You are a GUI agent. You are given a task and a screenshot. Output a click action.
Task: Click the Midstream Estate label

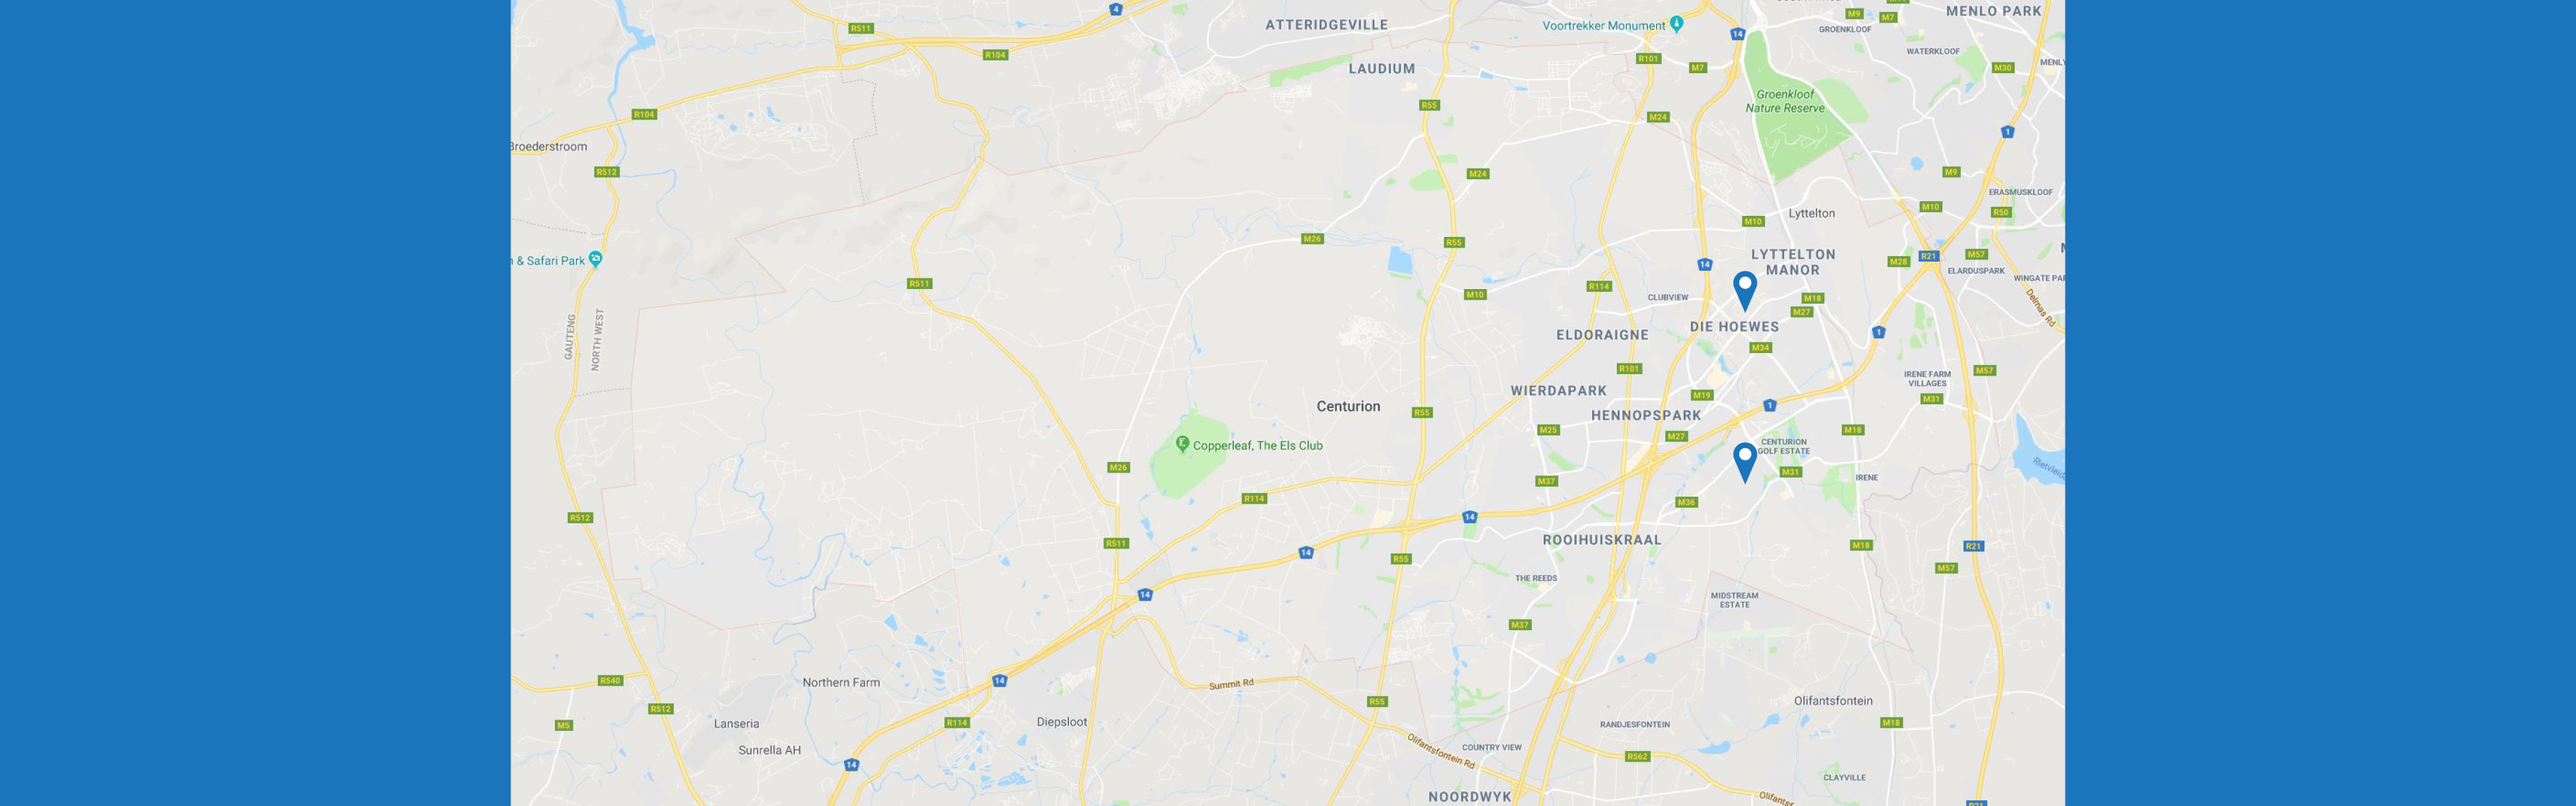[1734, 600]
